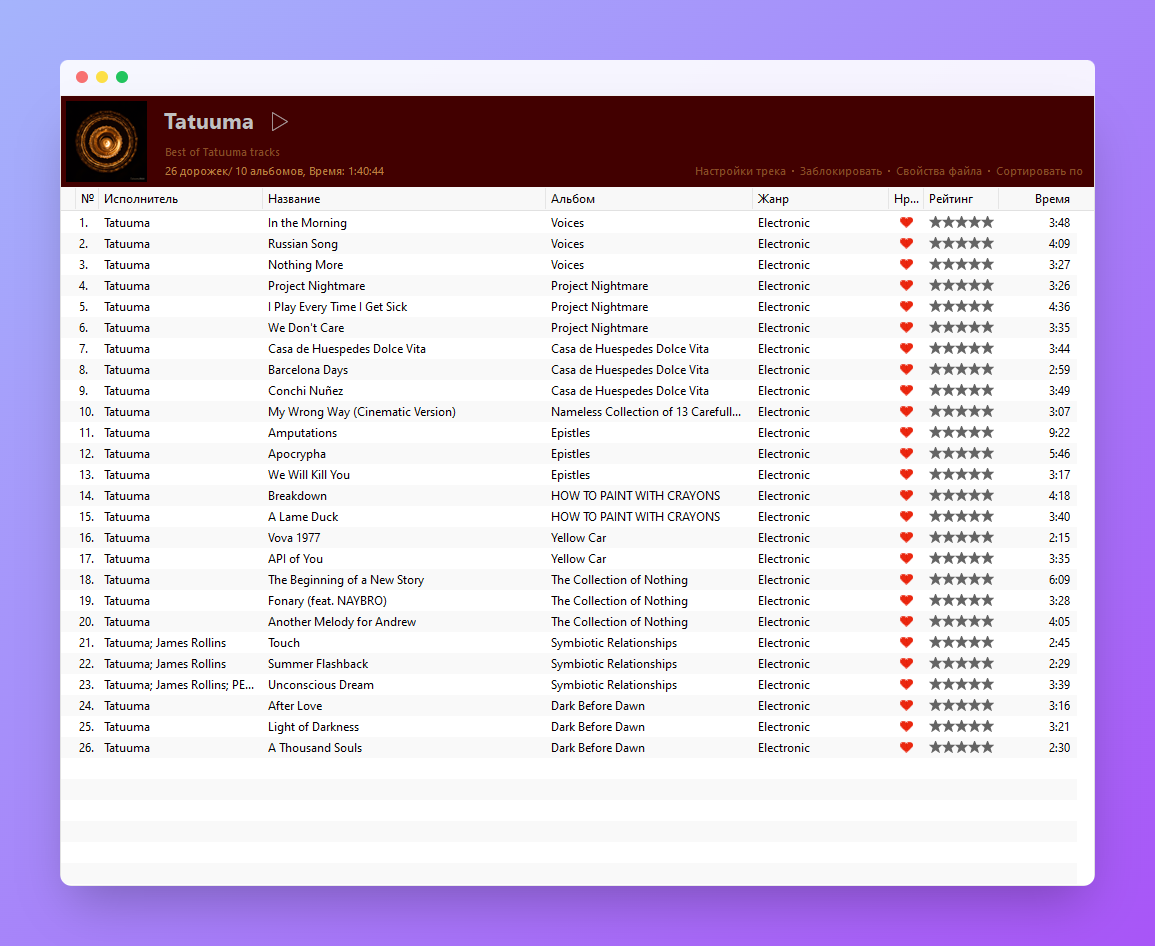
Task: Open the Сортировать по sort menu
Action: coord(1039,171)
